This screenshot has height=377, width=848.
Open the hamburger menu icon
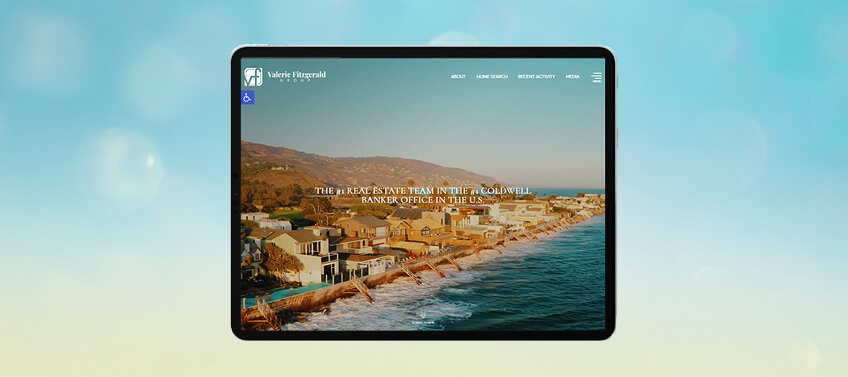click(x=597, y=76)
